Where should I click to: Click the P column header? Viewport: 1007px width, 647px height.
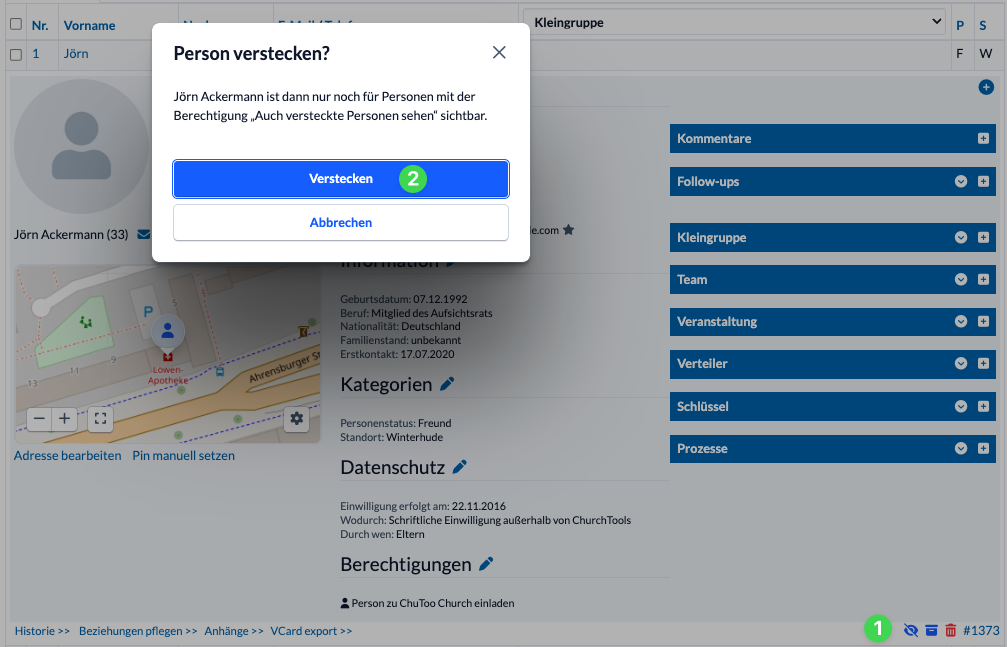click(960, 26)
